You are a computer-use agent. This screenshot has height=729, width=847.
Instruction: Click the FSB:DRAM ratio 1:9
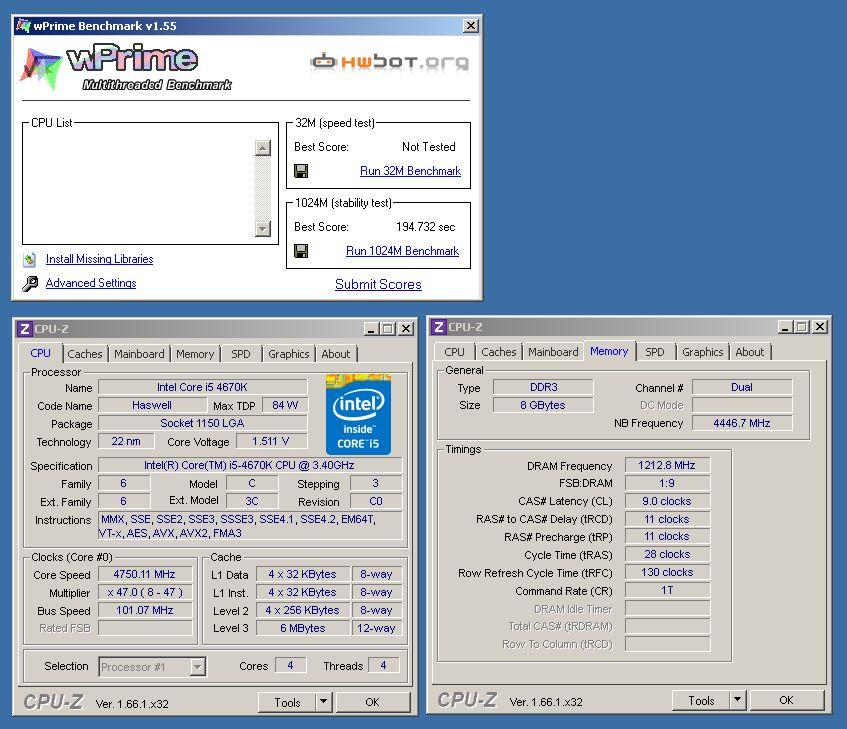tap(667, 483)
